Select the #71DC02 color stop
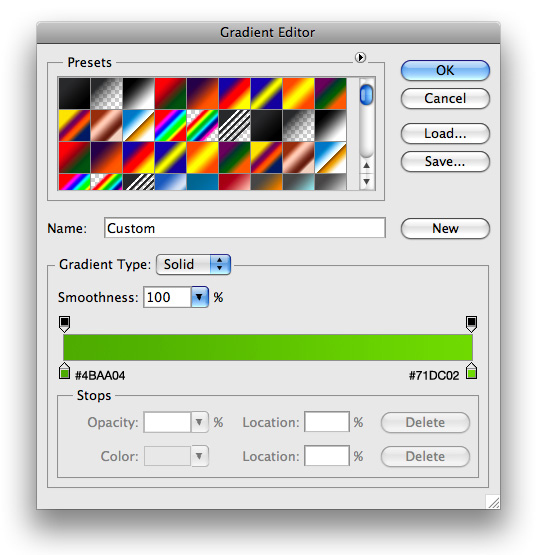536x555 pixels. [471, 371]
